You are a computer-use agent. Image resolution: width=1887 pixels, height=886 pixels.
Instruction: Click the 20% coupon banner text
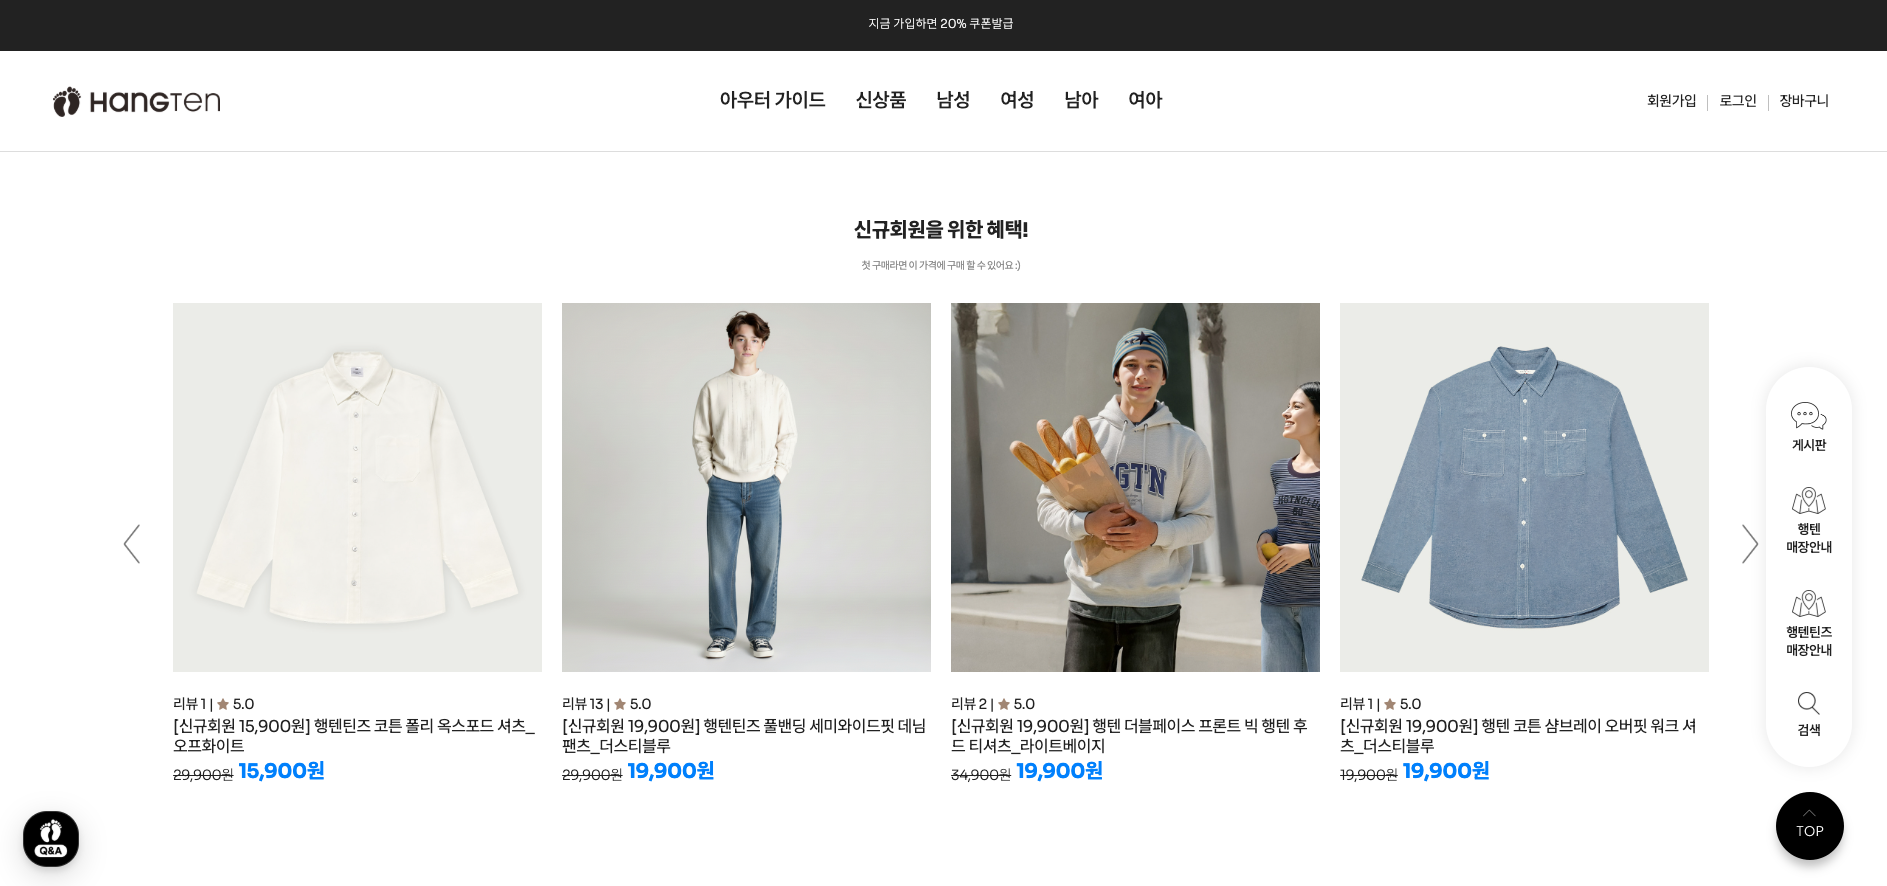click(x=941, y=24)
